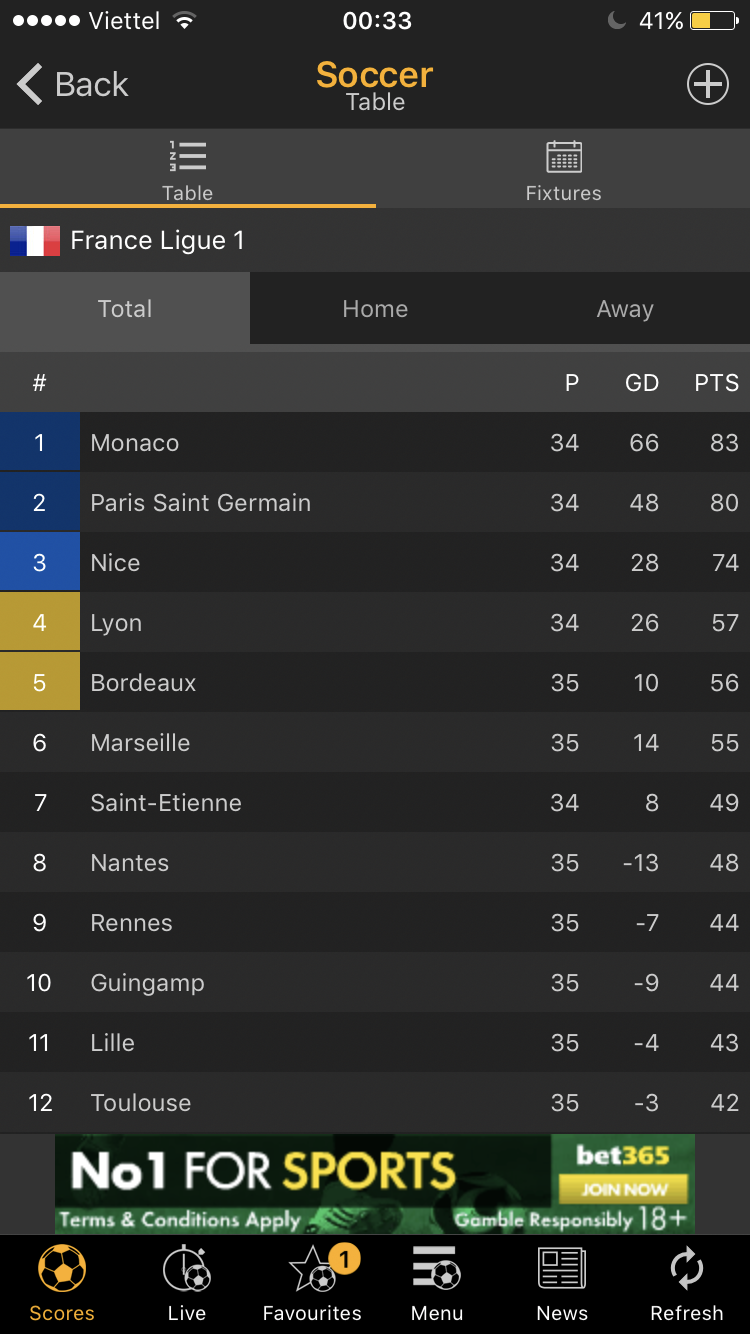Select the Table list icon tab

click(188, 158)
